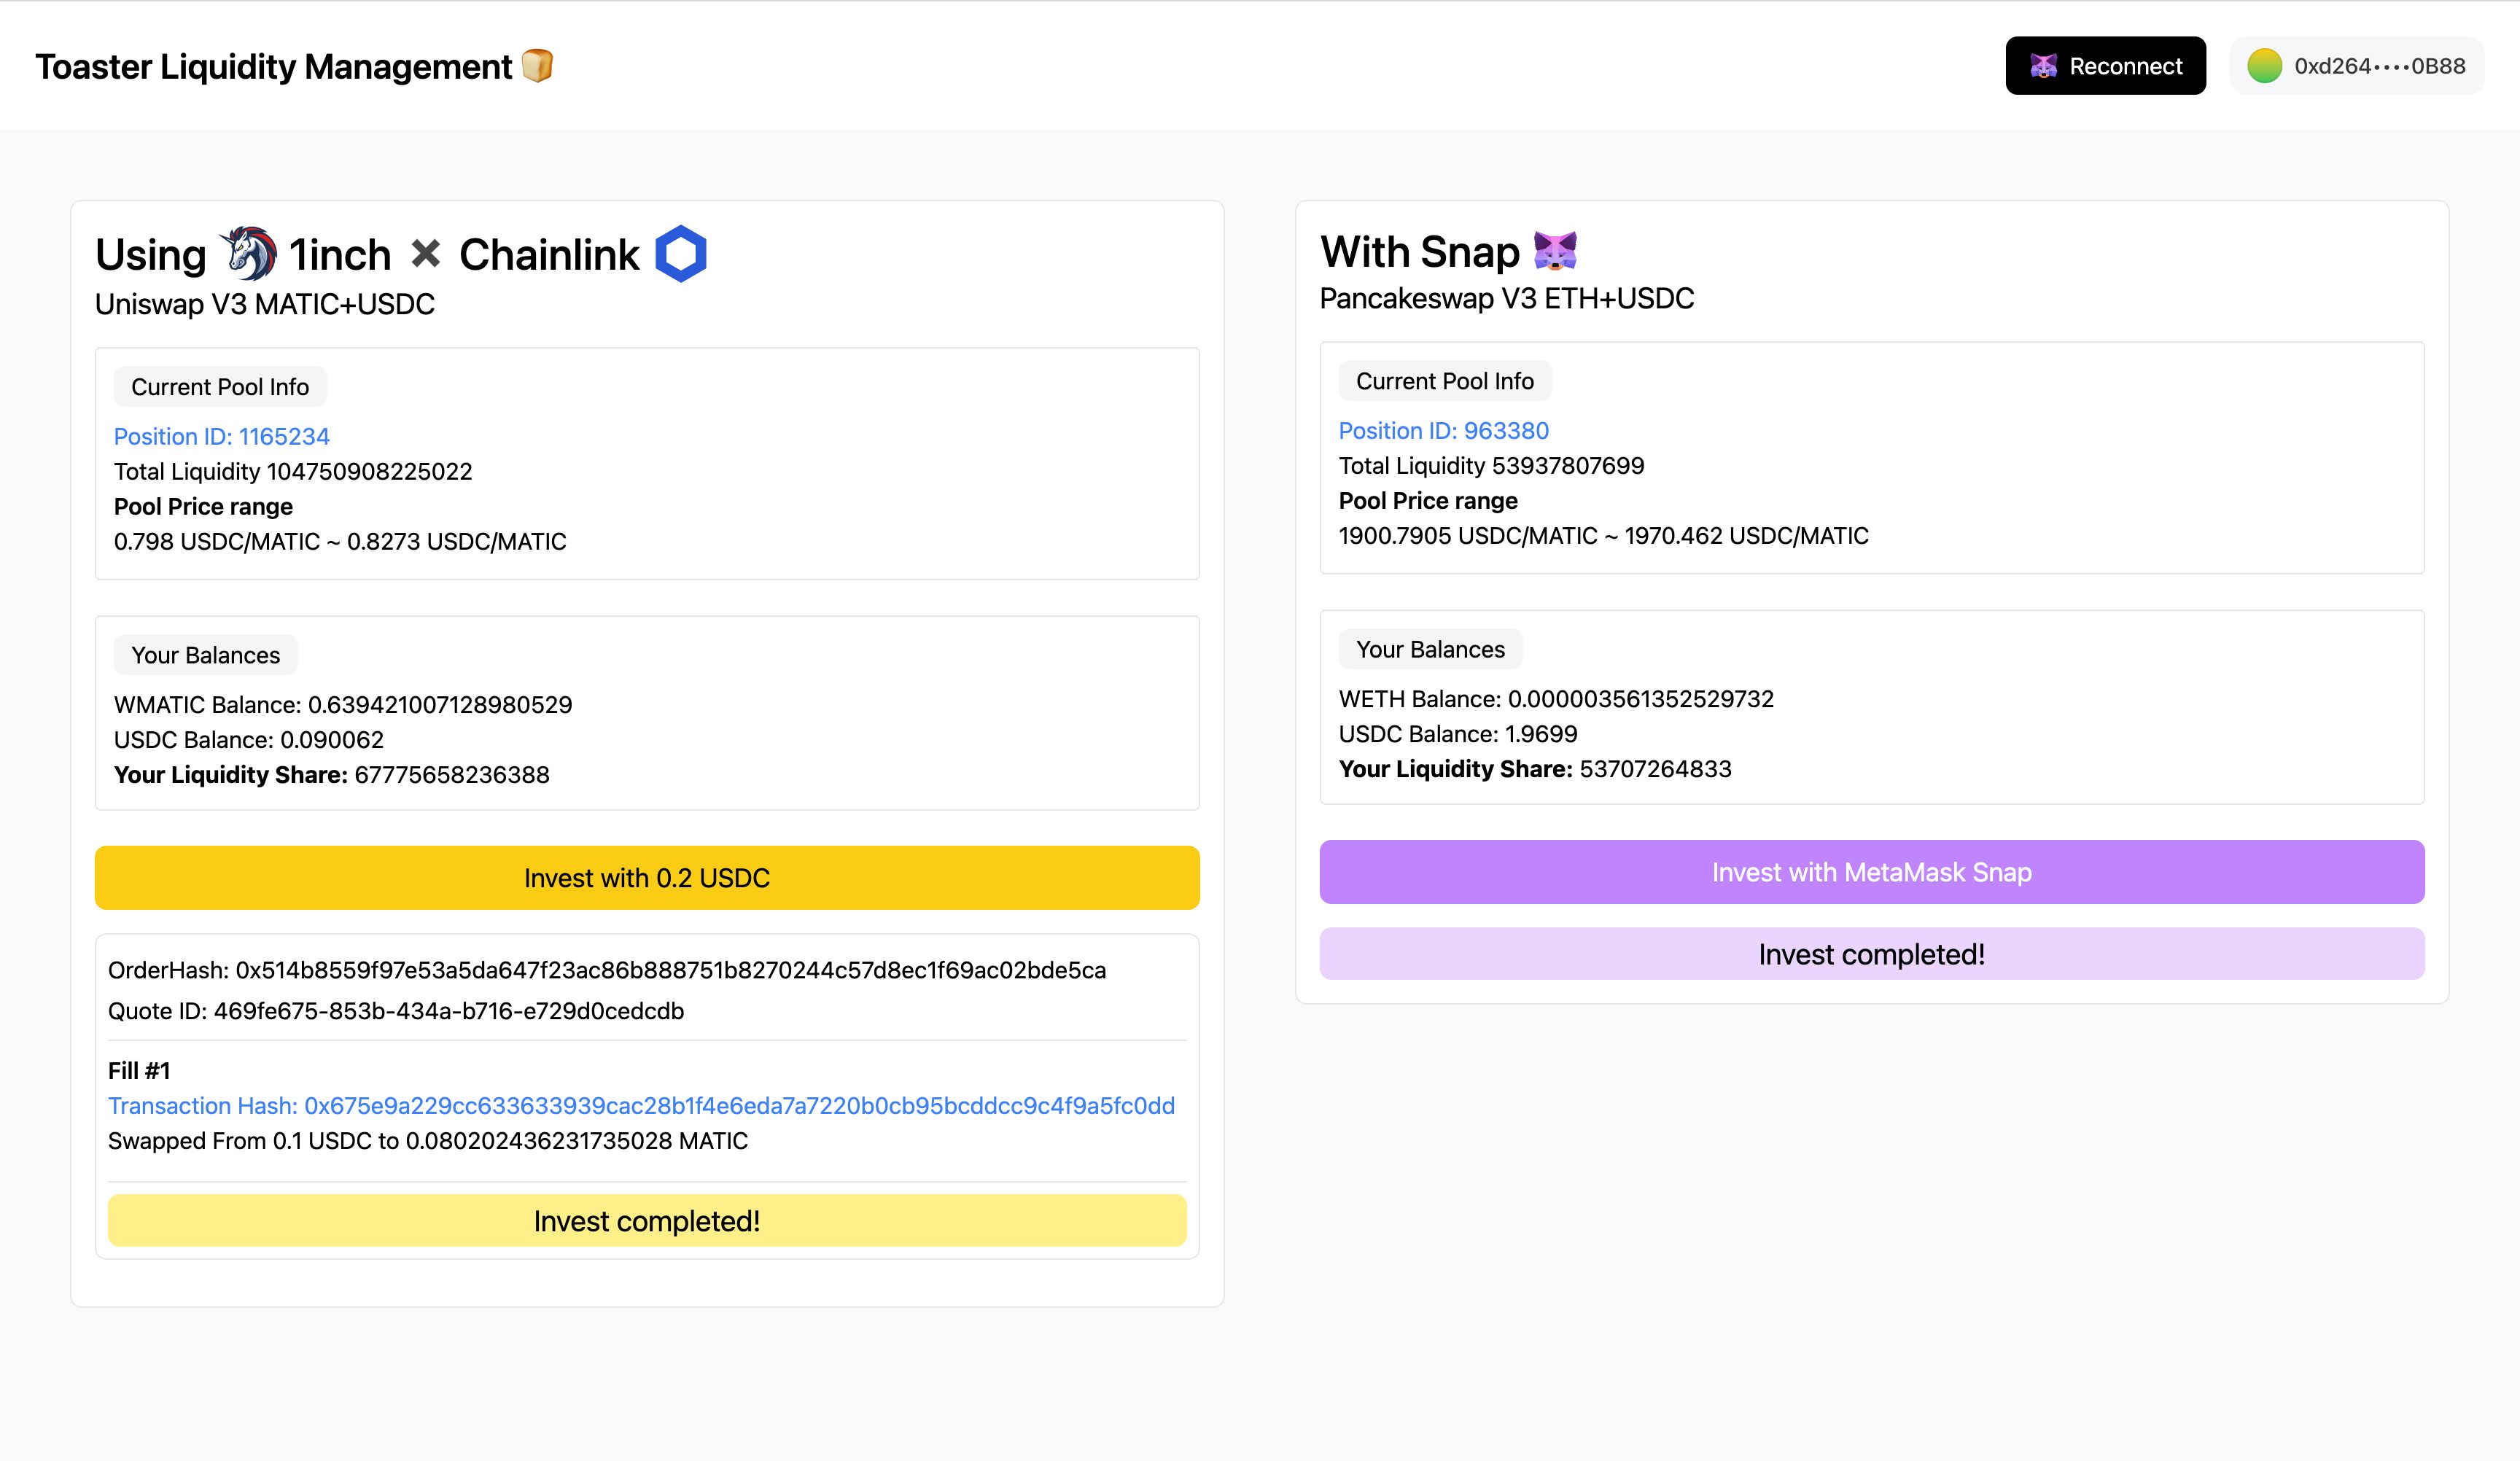Open Position ID: 1165234 link
This screenshot has width=2520, height=1461.
coord(221,436)
